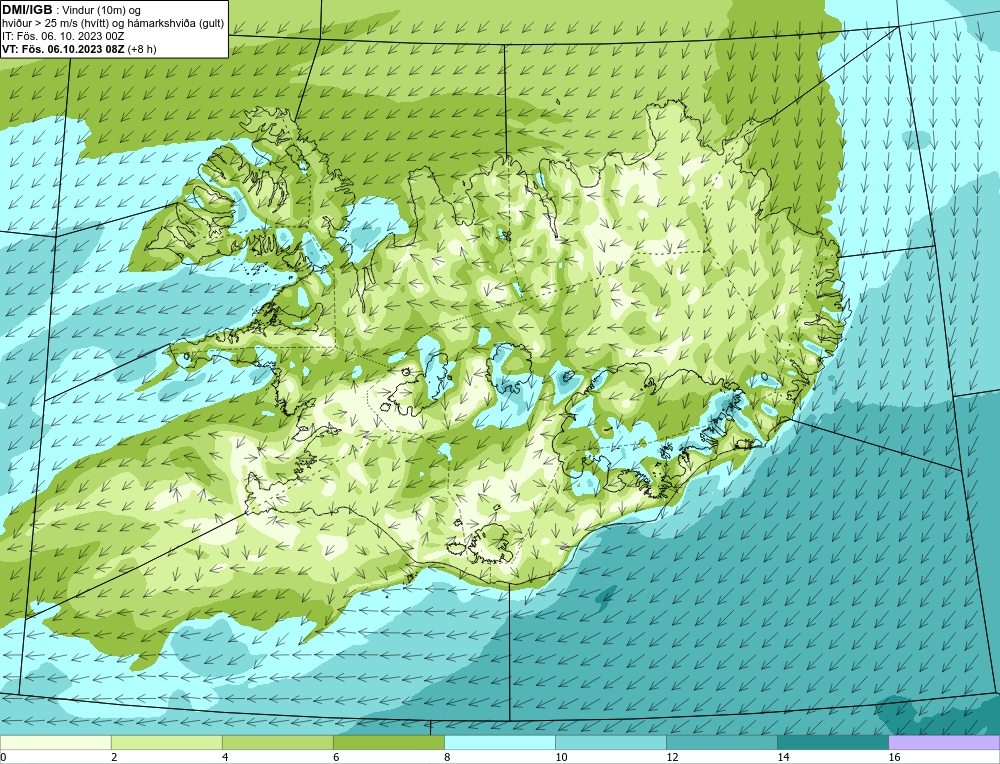Image resolution: width=1000 pixels, height=764 pixels.
Task: Click the legend scale label '16'
Action: point(894,757)
